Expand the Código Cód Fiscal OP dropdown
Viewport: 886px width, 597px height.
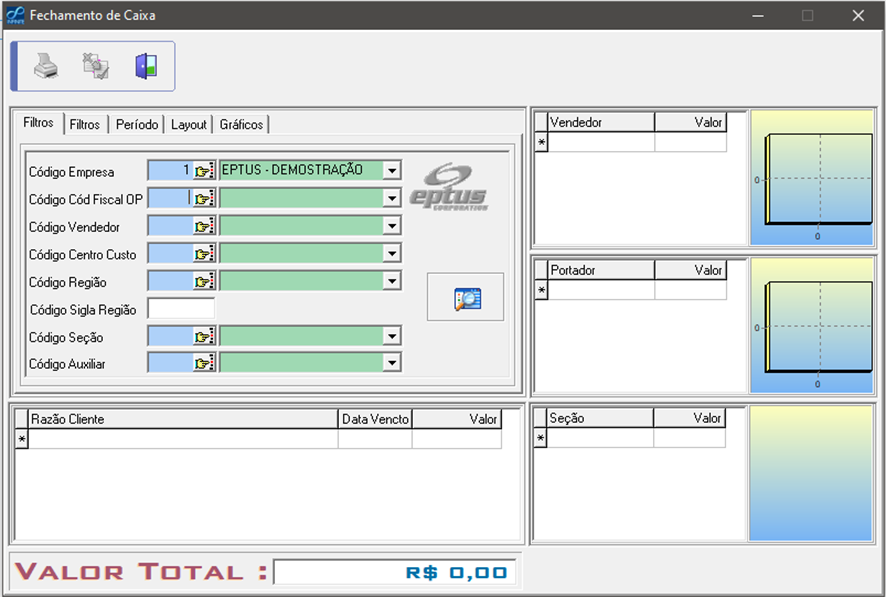(392, 199)
